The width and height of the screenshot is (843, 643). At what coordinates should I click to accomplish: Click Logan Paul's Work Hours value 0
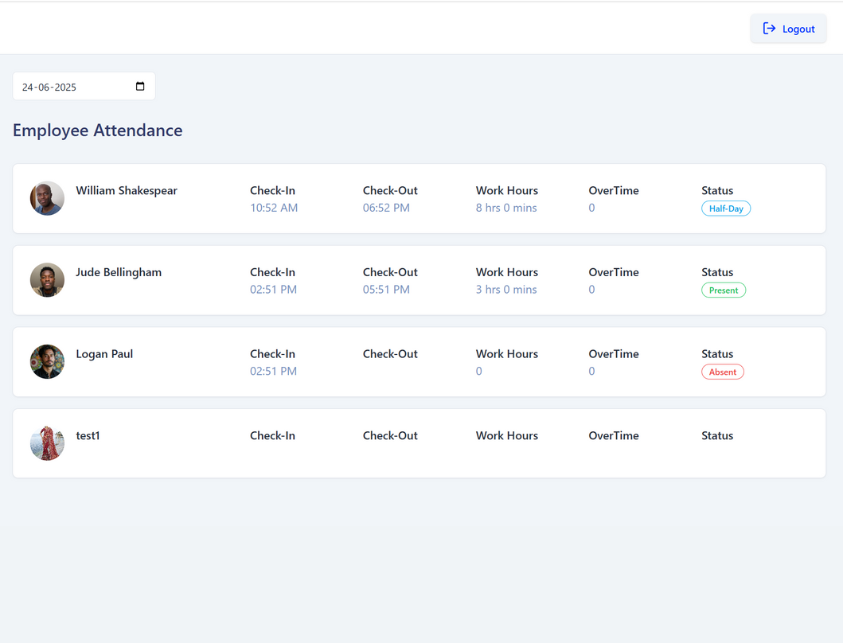click(x=479, y=371)
